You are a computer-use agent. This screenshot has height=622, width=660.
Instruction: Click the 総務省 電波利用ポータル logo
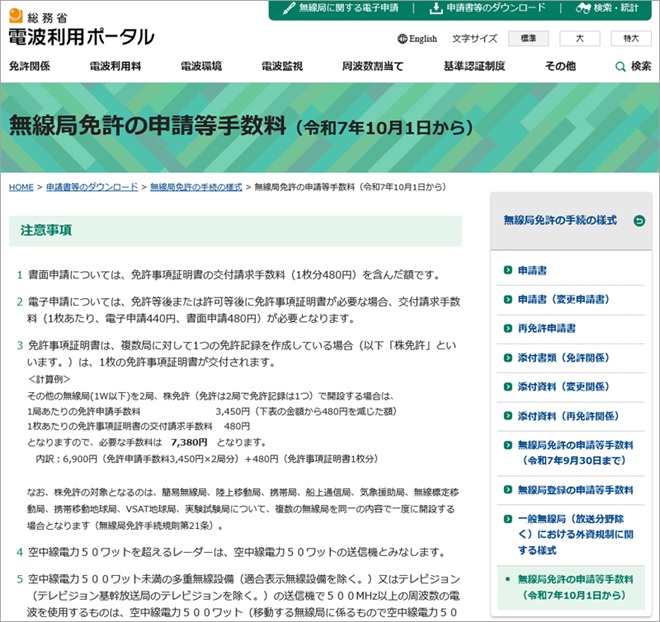(x=82, y=28)
